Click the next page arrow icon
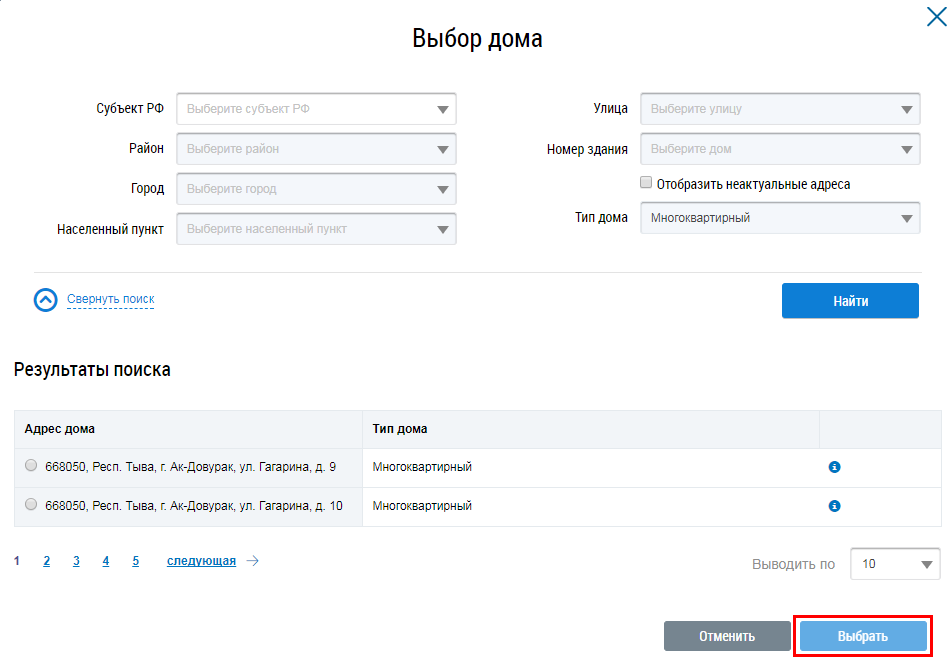 tap(253, 561)
